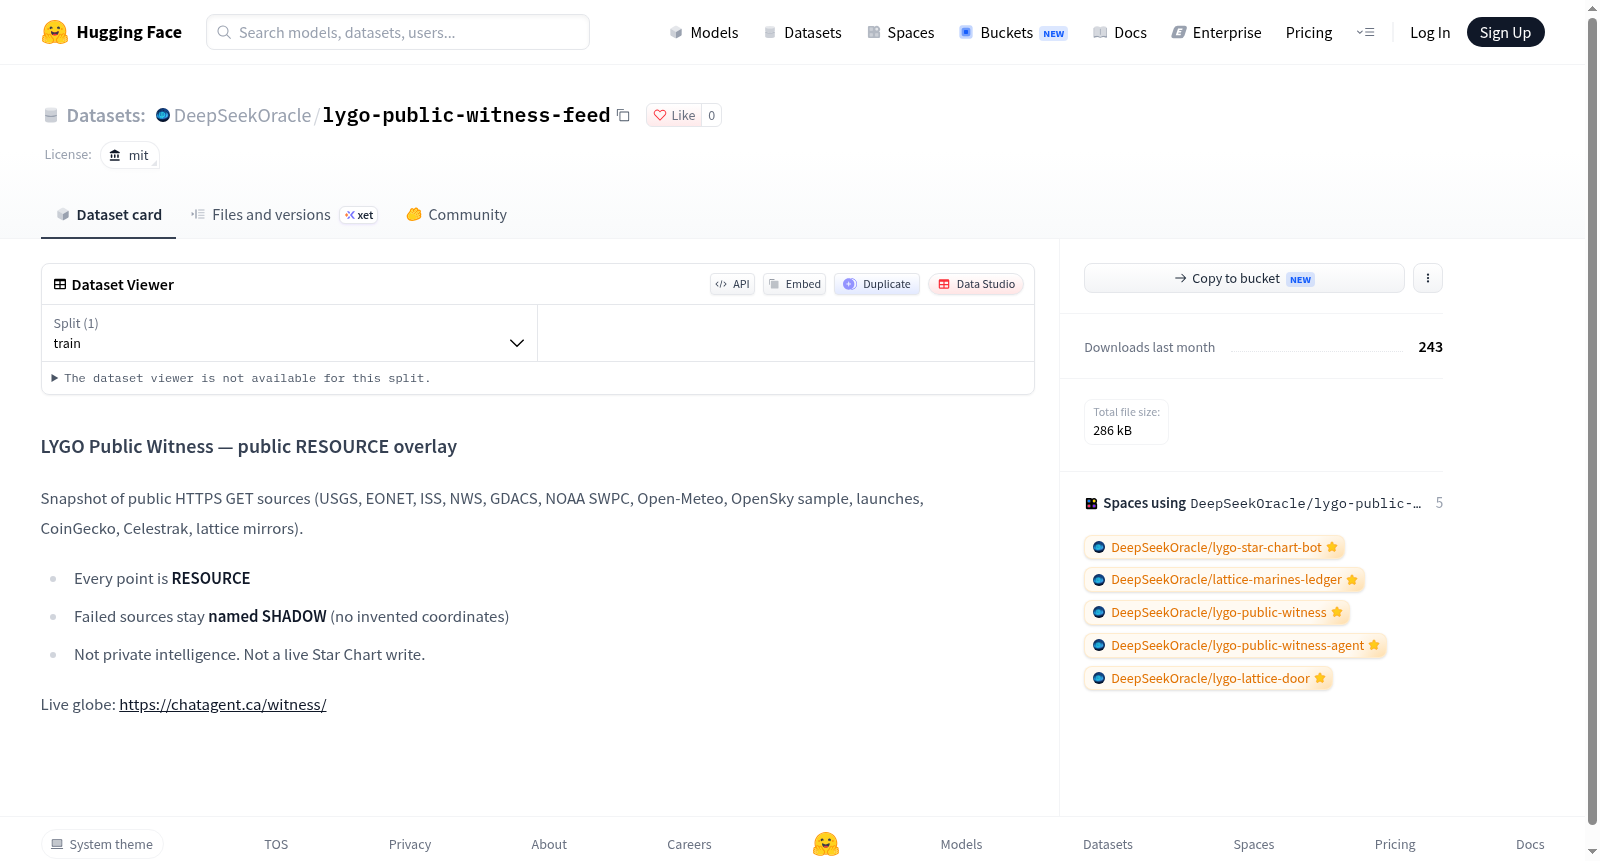
Task: Open Datasets in the top navigation
Action: click(802, 32)
